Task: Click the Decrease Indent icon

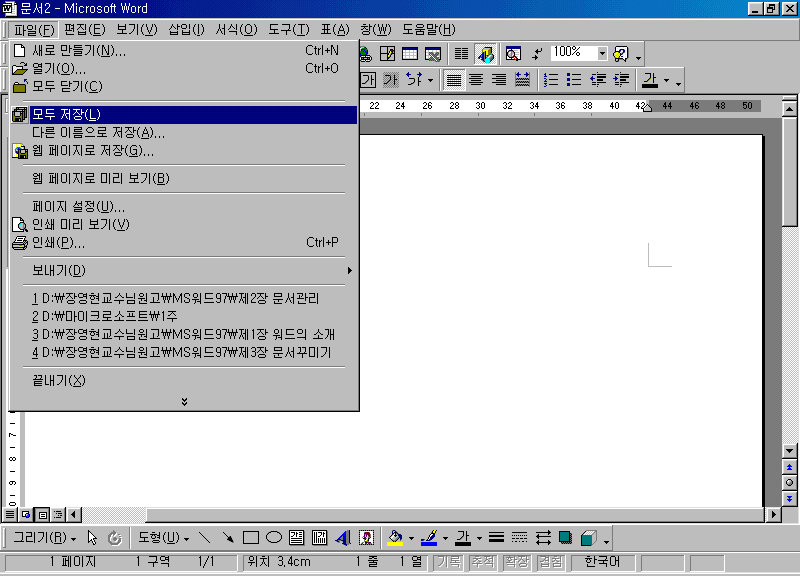Action: (x=597, y=80)
